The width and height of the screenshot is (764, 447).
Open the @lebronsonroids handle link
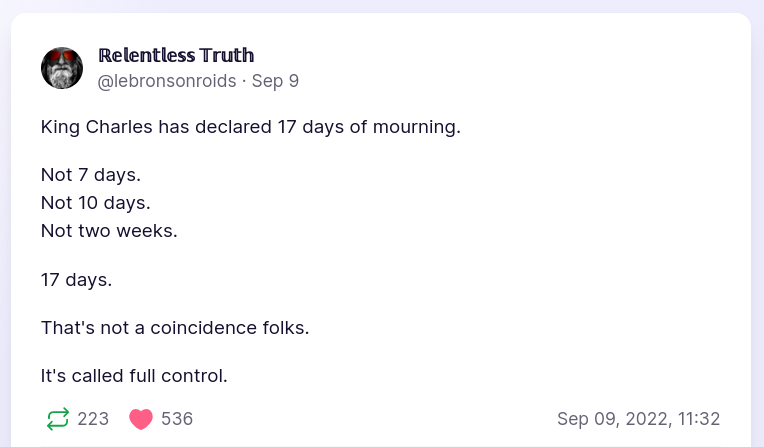(x=167, y=81)
